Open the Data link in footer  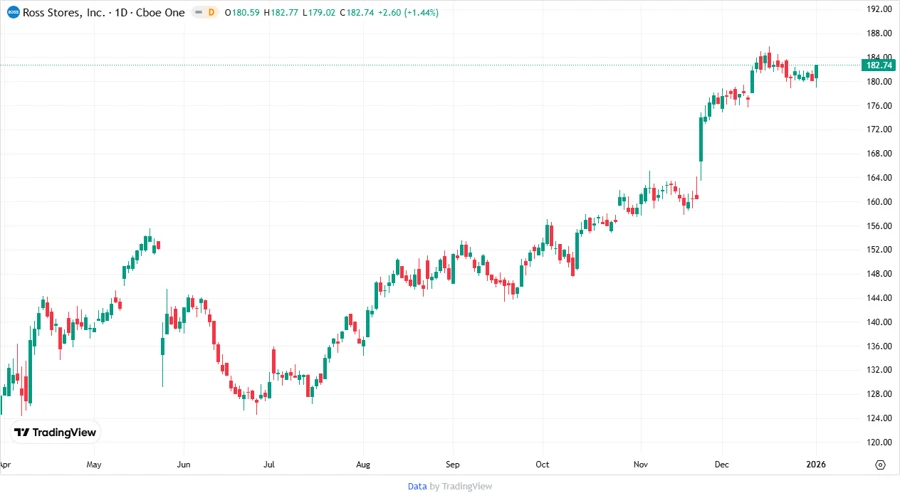tap(417, 486)
